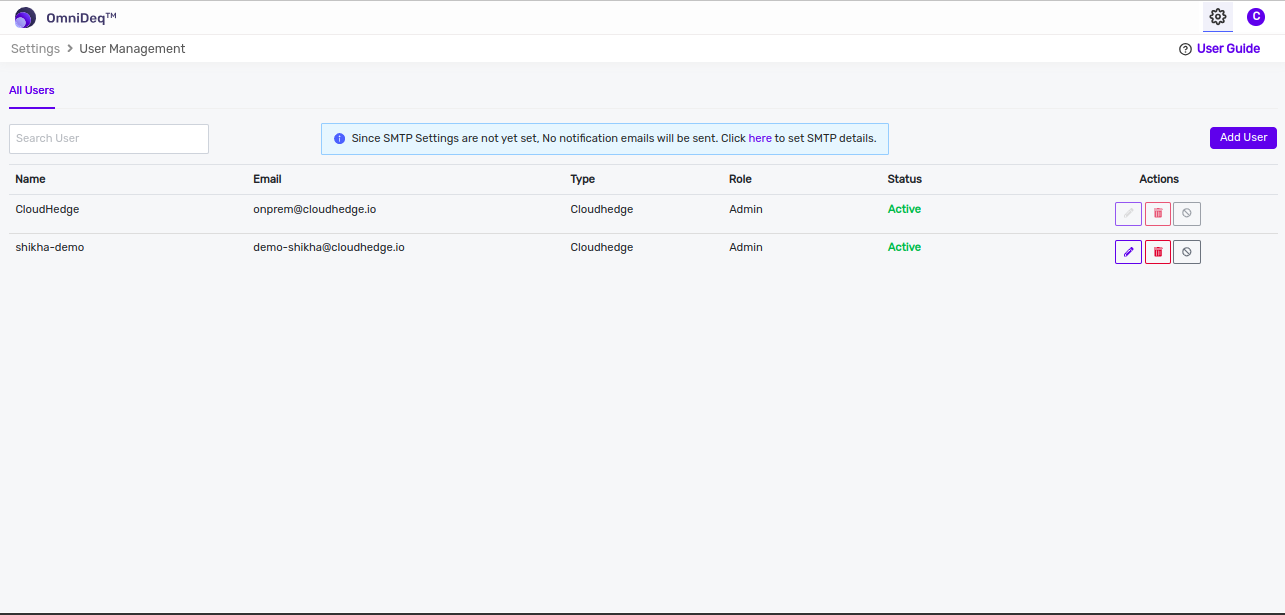The height and width of the screenshot is (615, 1285).
Task: Click the Email column header
Action: (x=267, y=180)
